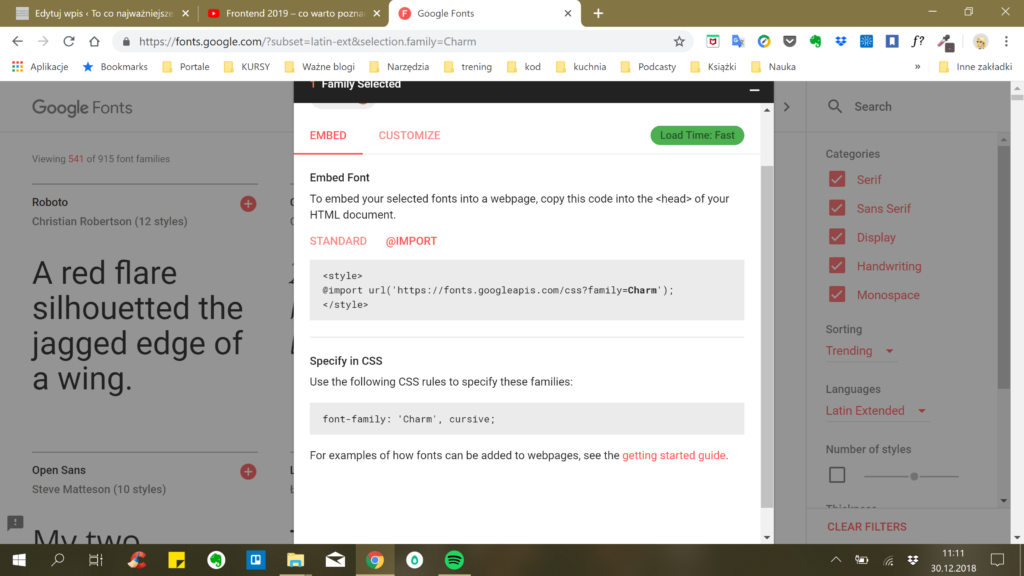1024x576 pixels.
Task: Show hidden bookmarks via the overflow chevron
Action: pos(917,67)
